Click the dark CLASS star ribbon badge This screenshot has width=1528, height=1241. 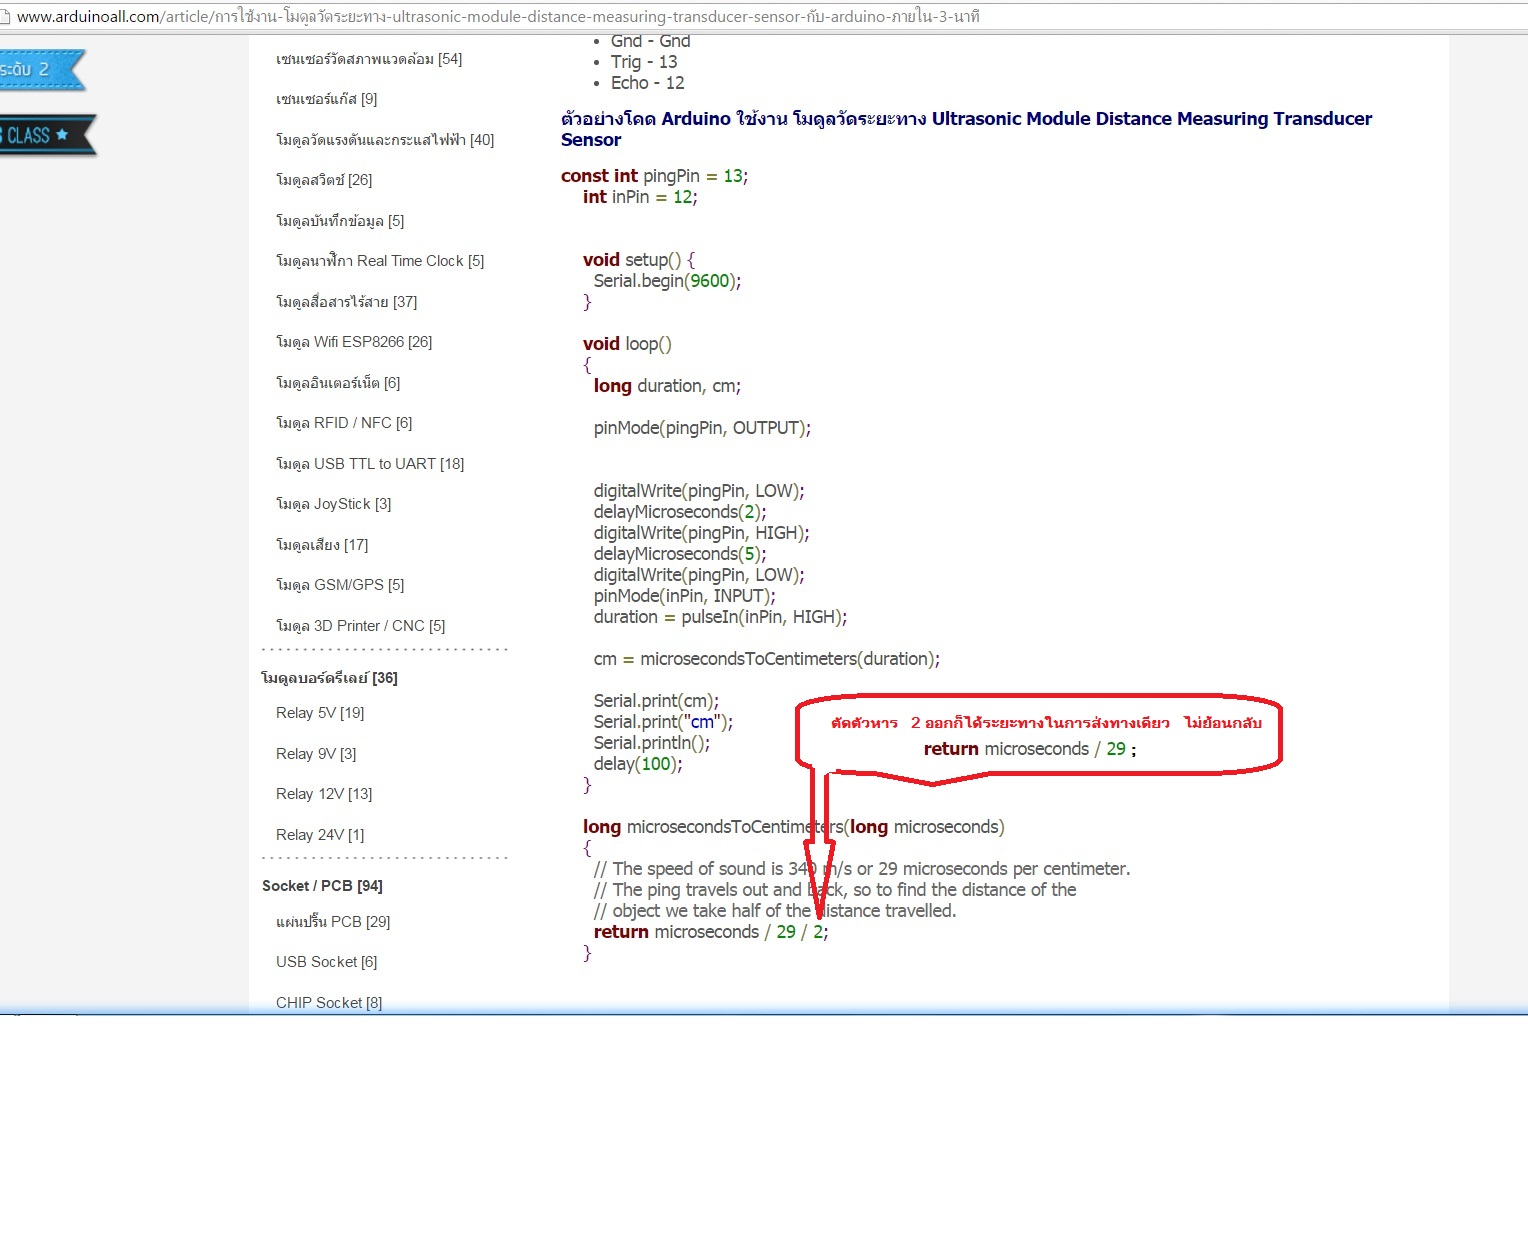click(42, 135)
